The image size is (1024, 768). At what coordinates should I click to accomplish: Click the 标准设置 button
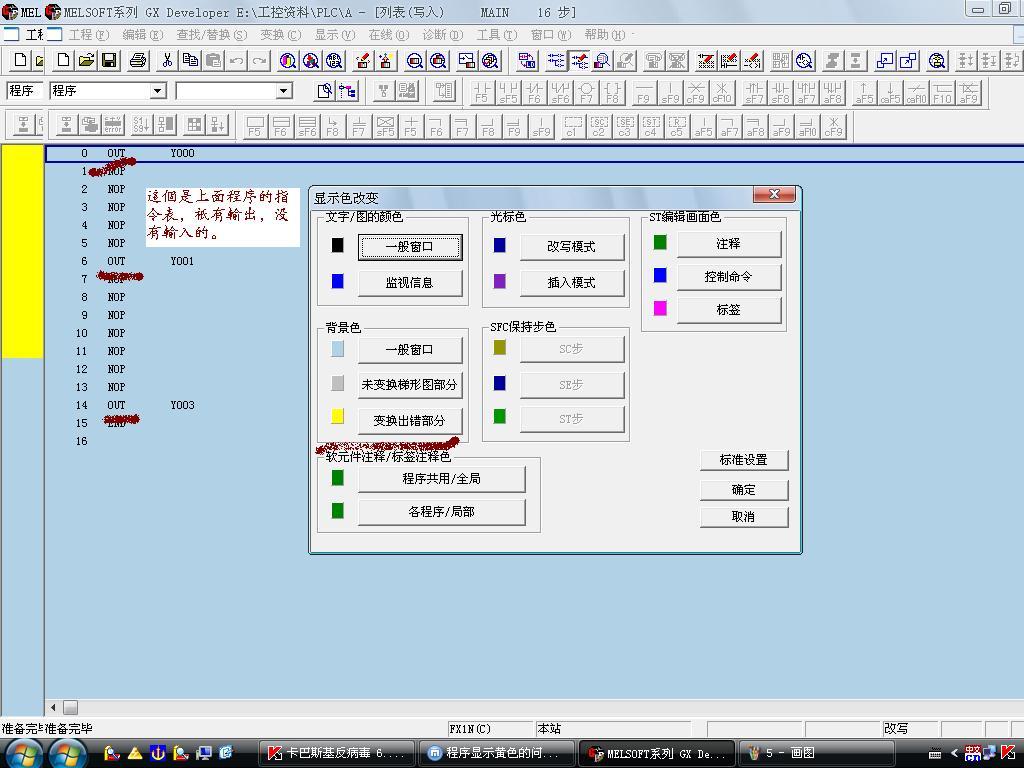tap(743, 460)
